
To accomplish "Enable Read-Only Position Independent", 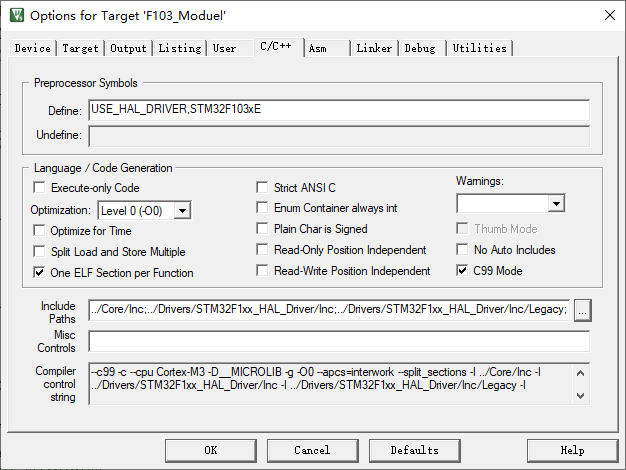I will point(262,250).
